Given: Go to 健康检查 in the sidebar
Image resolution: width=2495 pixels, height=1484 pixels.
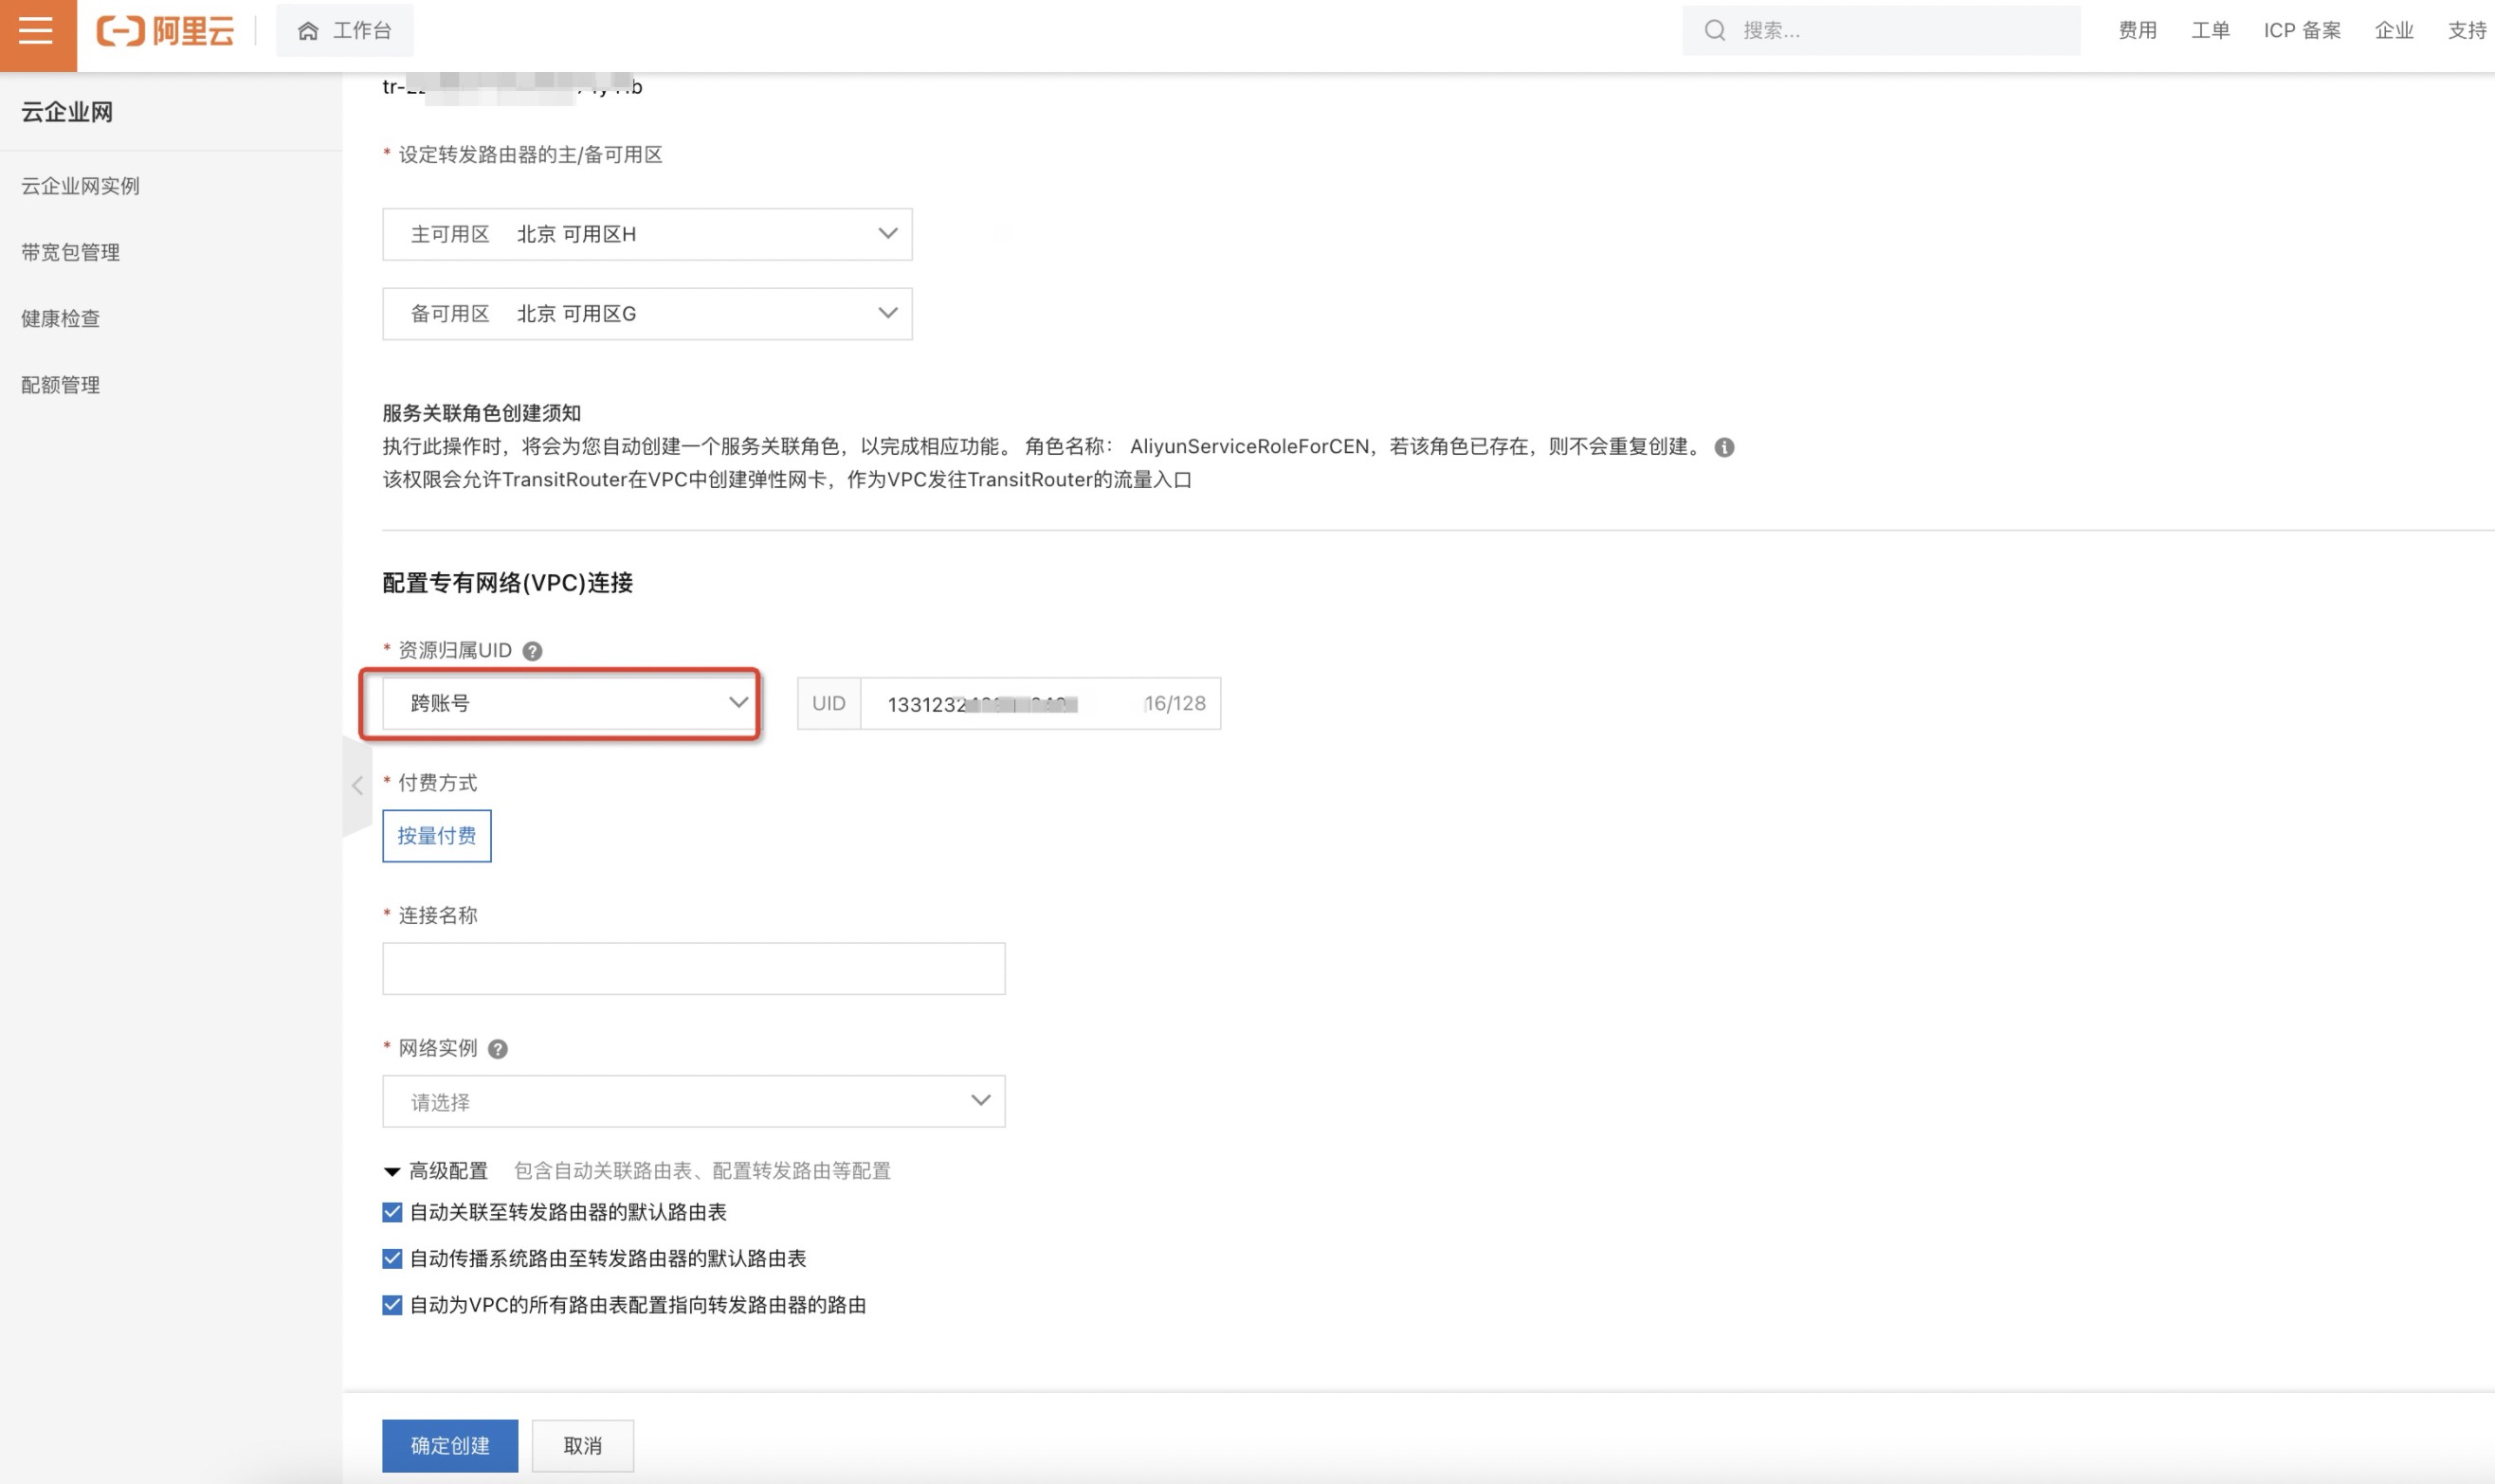Looking at the screenshot, I should (x=60, y=318).
